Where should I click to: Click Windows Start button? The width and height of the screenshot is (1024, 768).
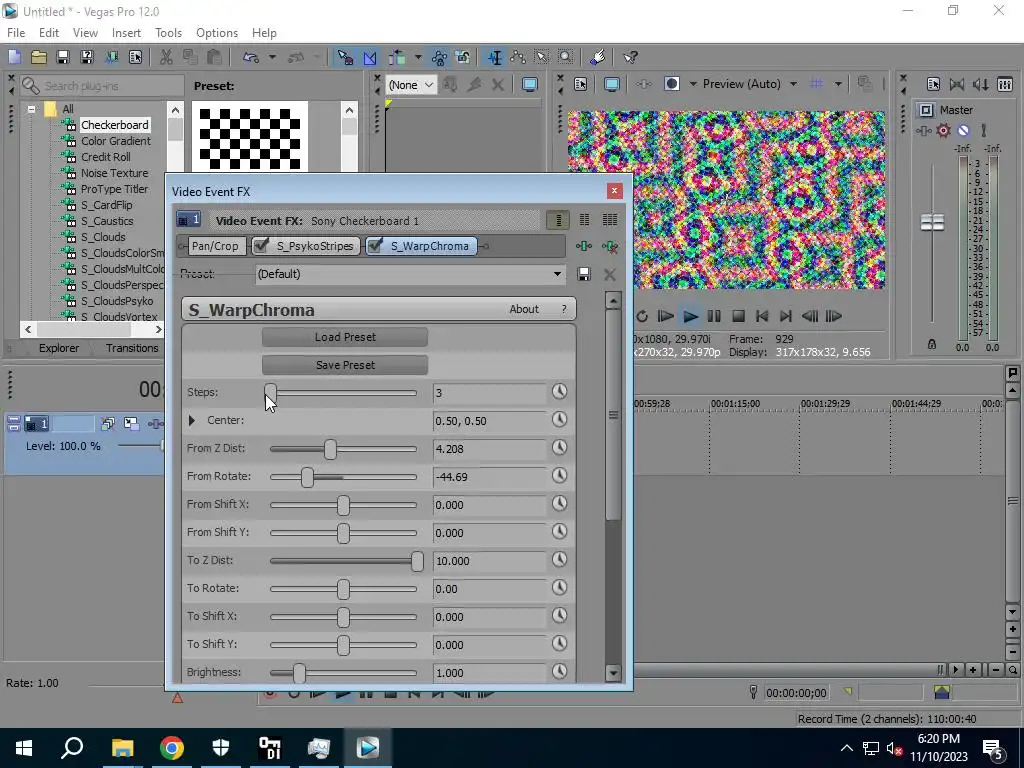[x=24, y=748]
